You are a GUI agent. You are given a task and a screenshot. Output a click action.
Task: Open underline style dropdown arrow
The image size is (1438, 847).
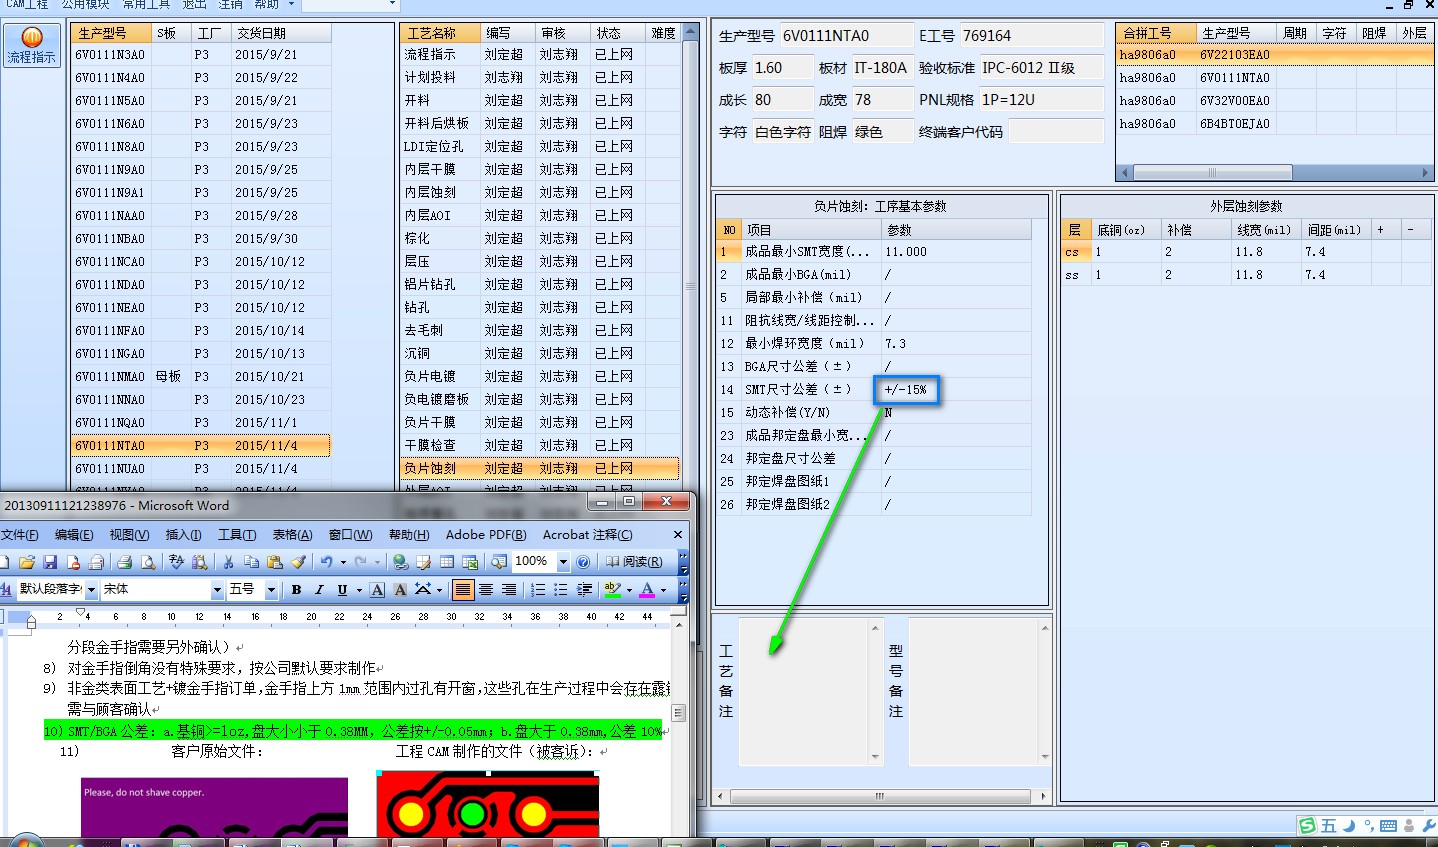point(359,590)
